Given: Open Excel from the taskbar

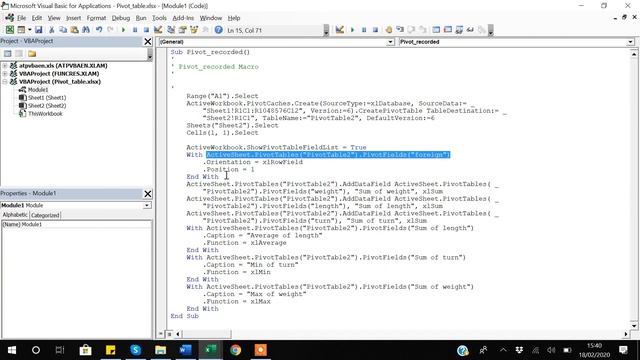Looking at the screenshot, I should 211,350.
